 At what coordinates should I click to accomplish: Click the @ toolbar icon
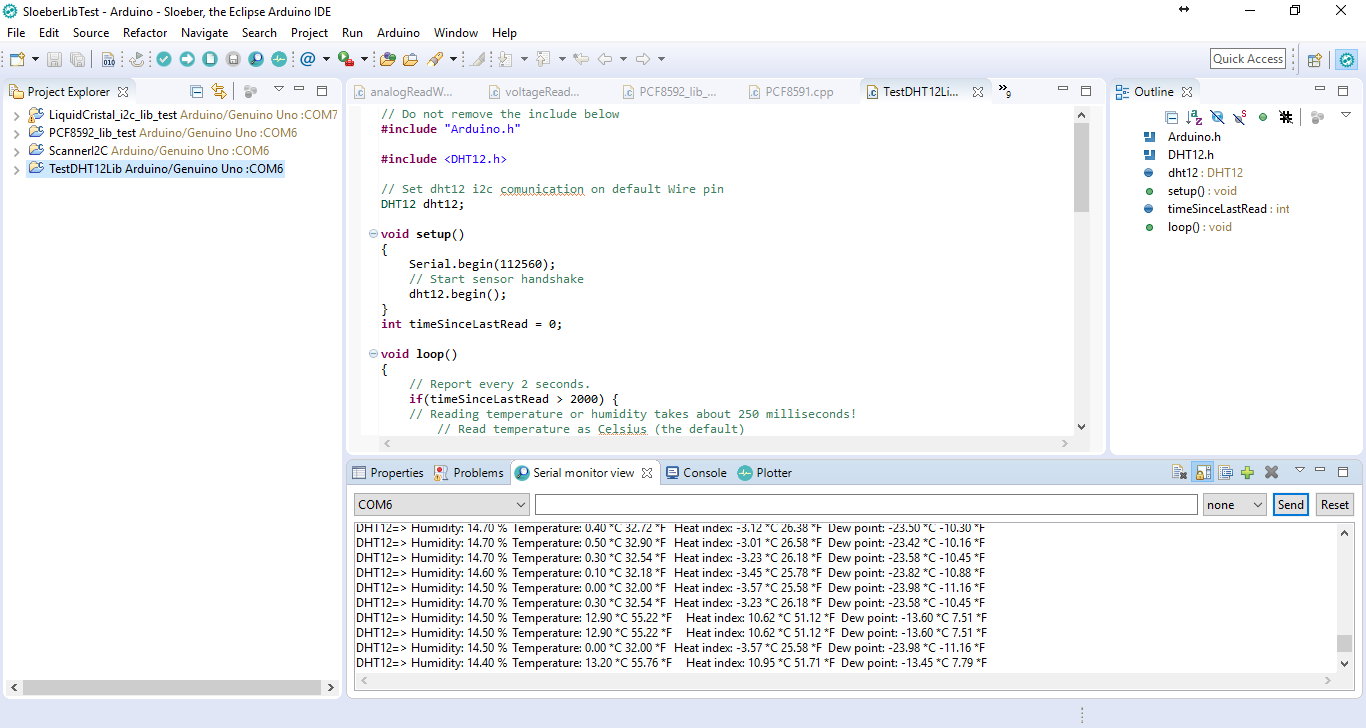pos(308,59)
